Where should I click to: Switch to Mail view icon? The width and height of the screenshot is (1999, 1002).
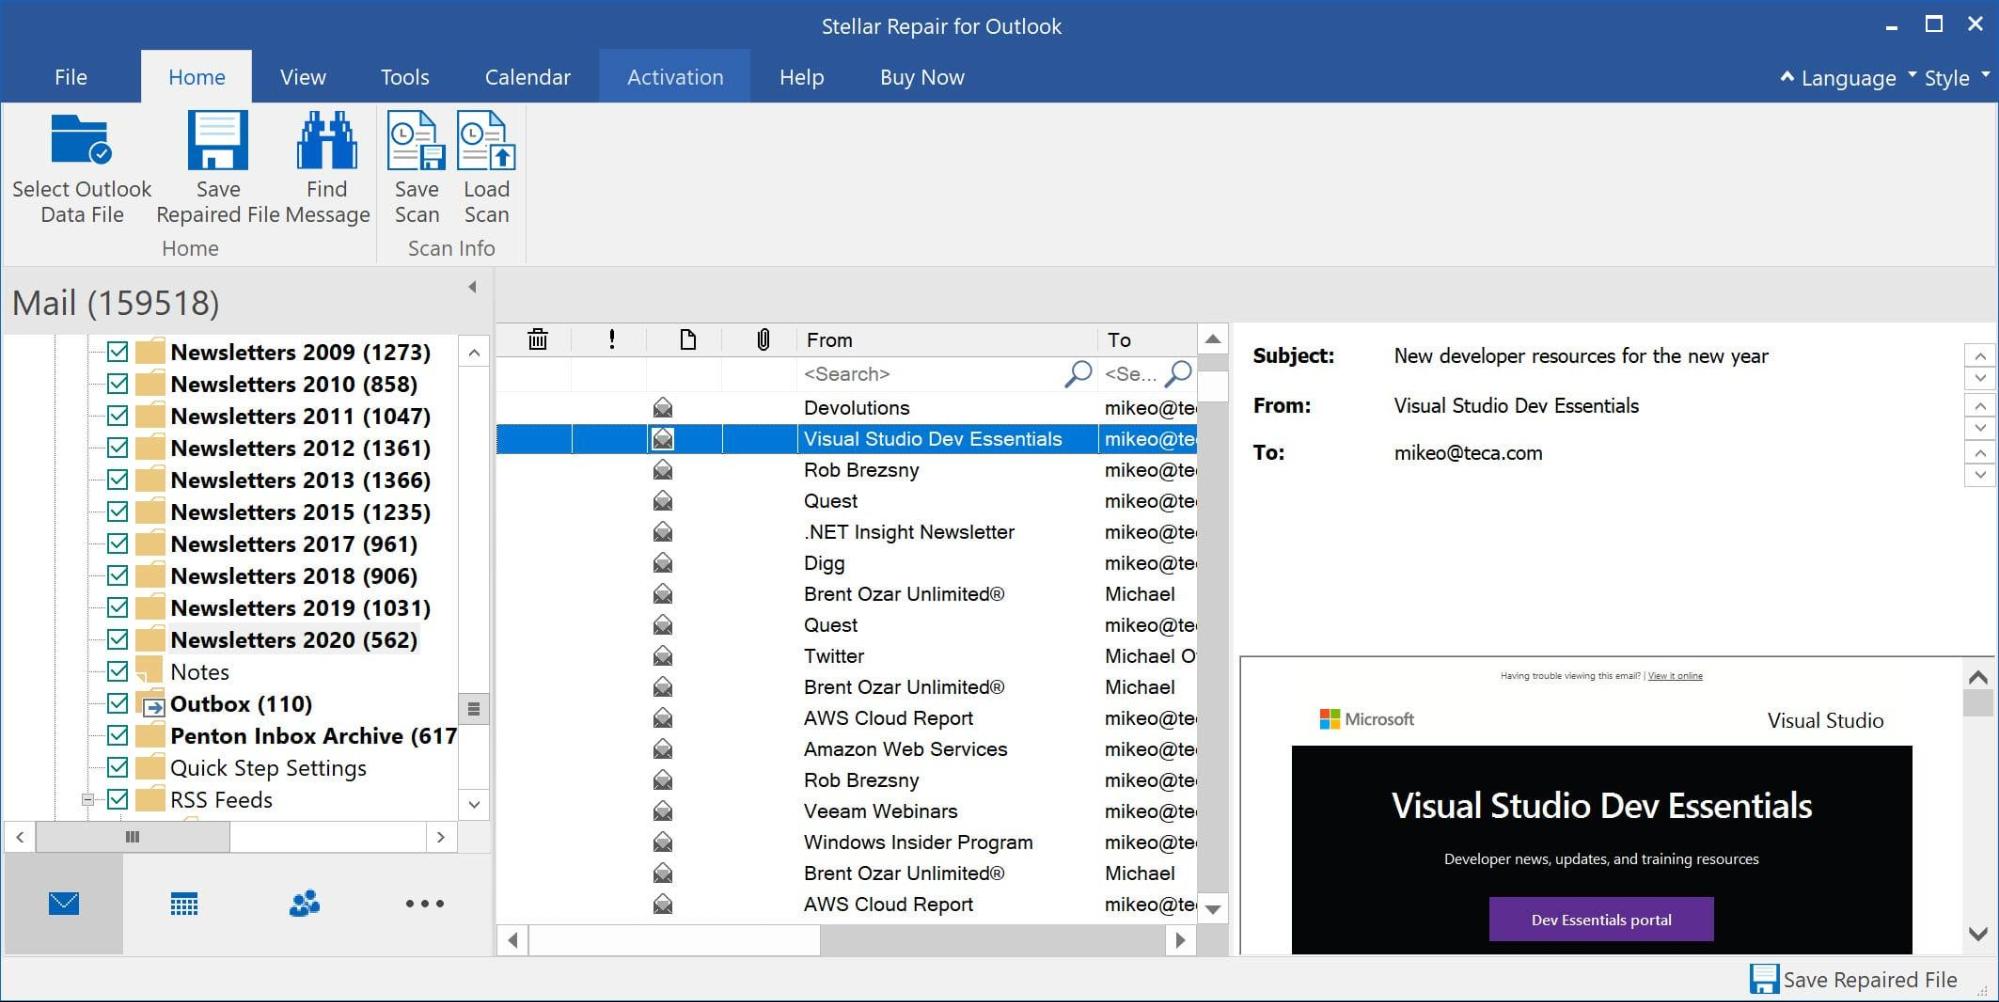tap(64, 904)
